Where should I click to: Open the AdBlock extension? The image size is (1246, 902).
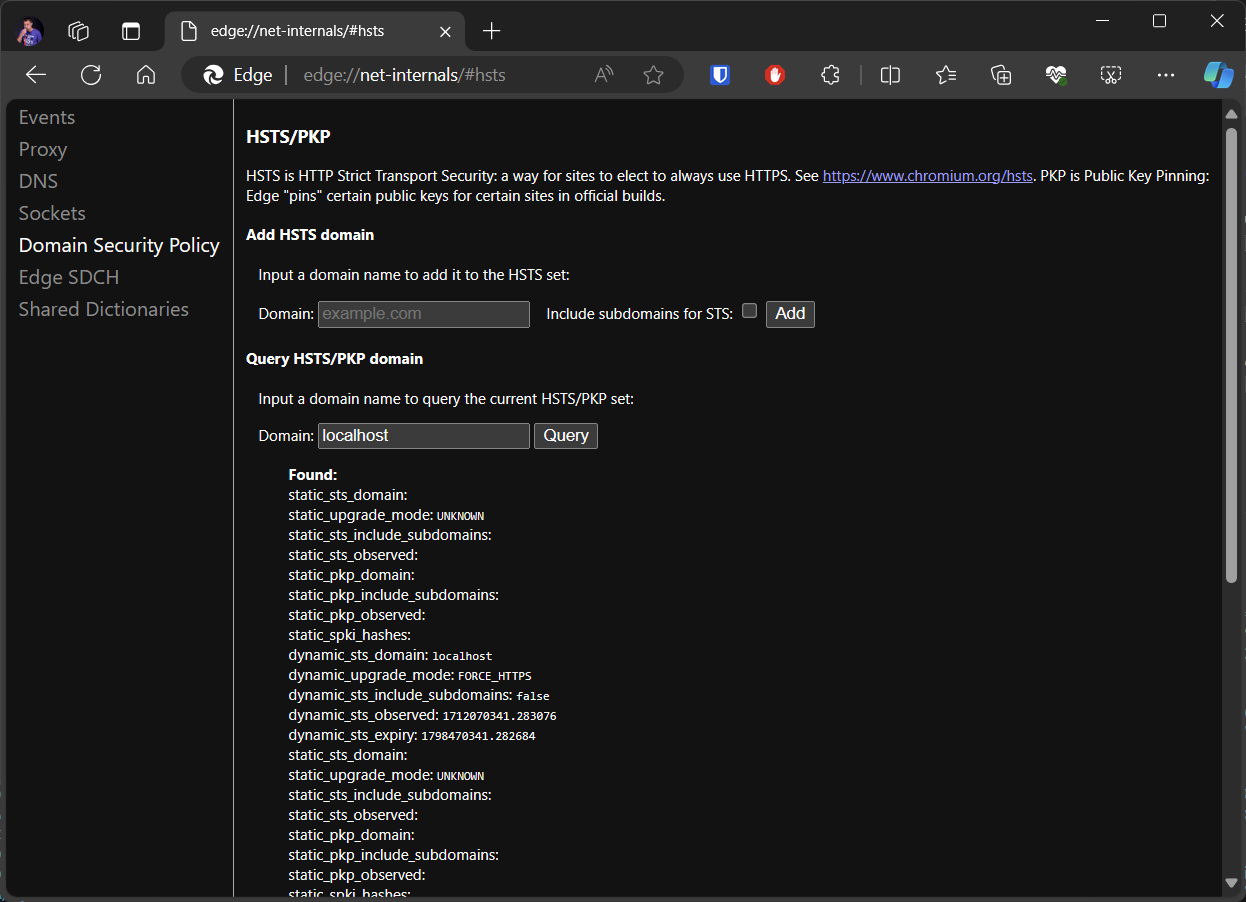click(x=774, y=74)
